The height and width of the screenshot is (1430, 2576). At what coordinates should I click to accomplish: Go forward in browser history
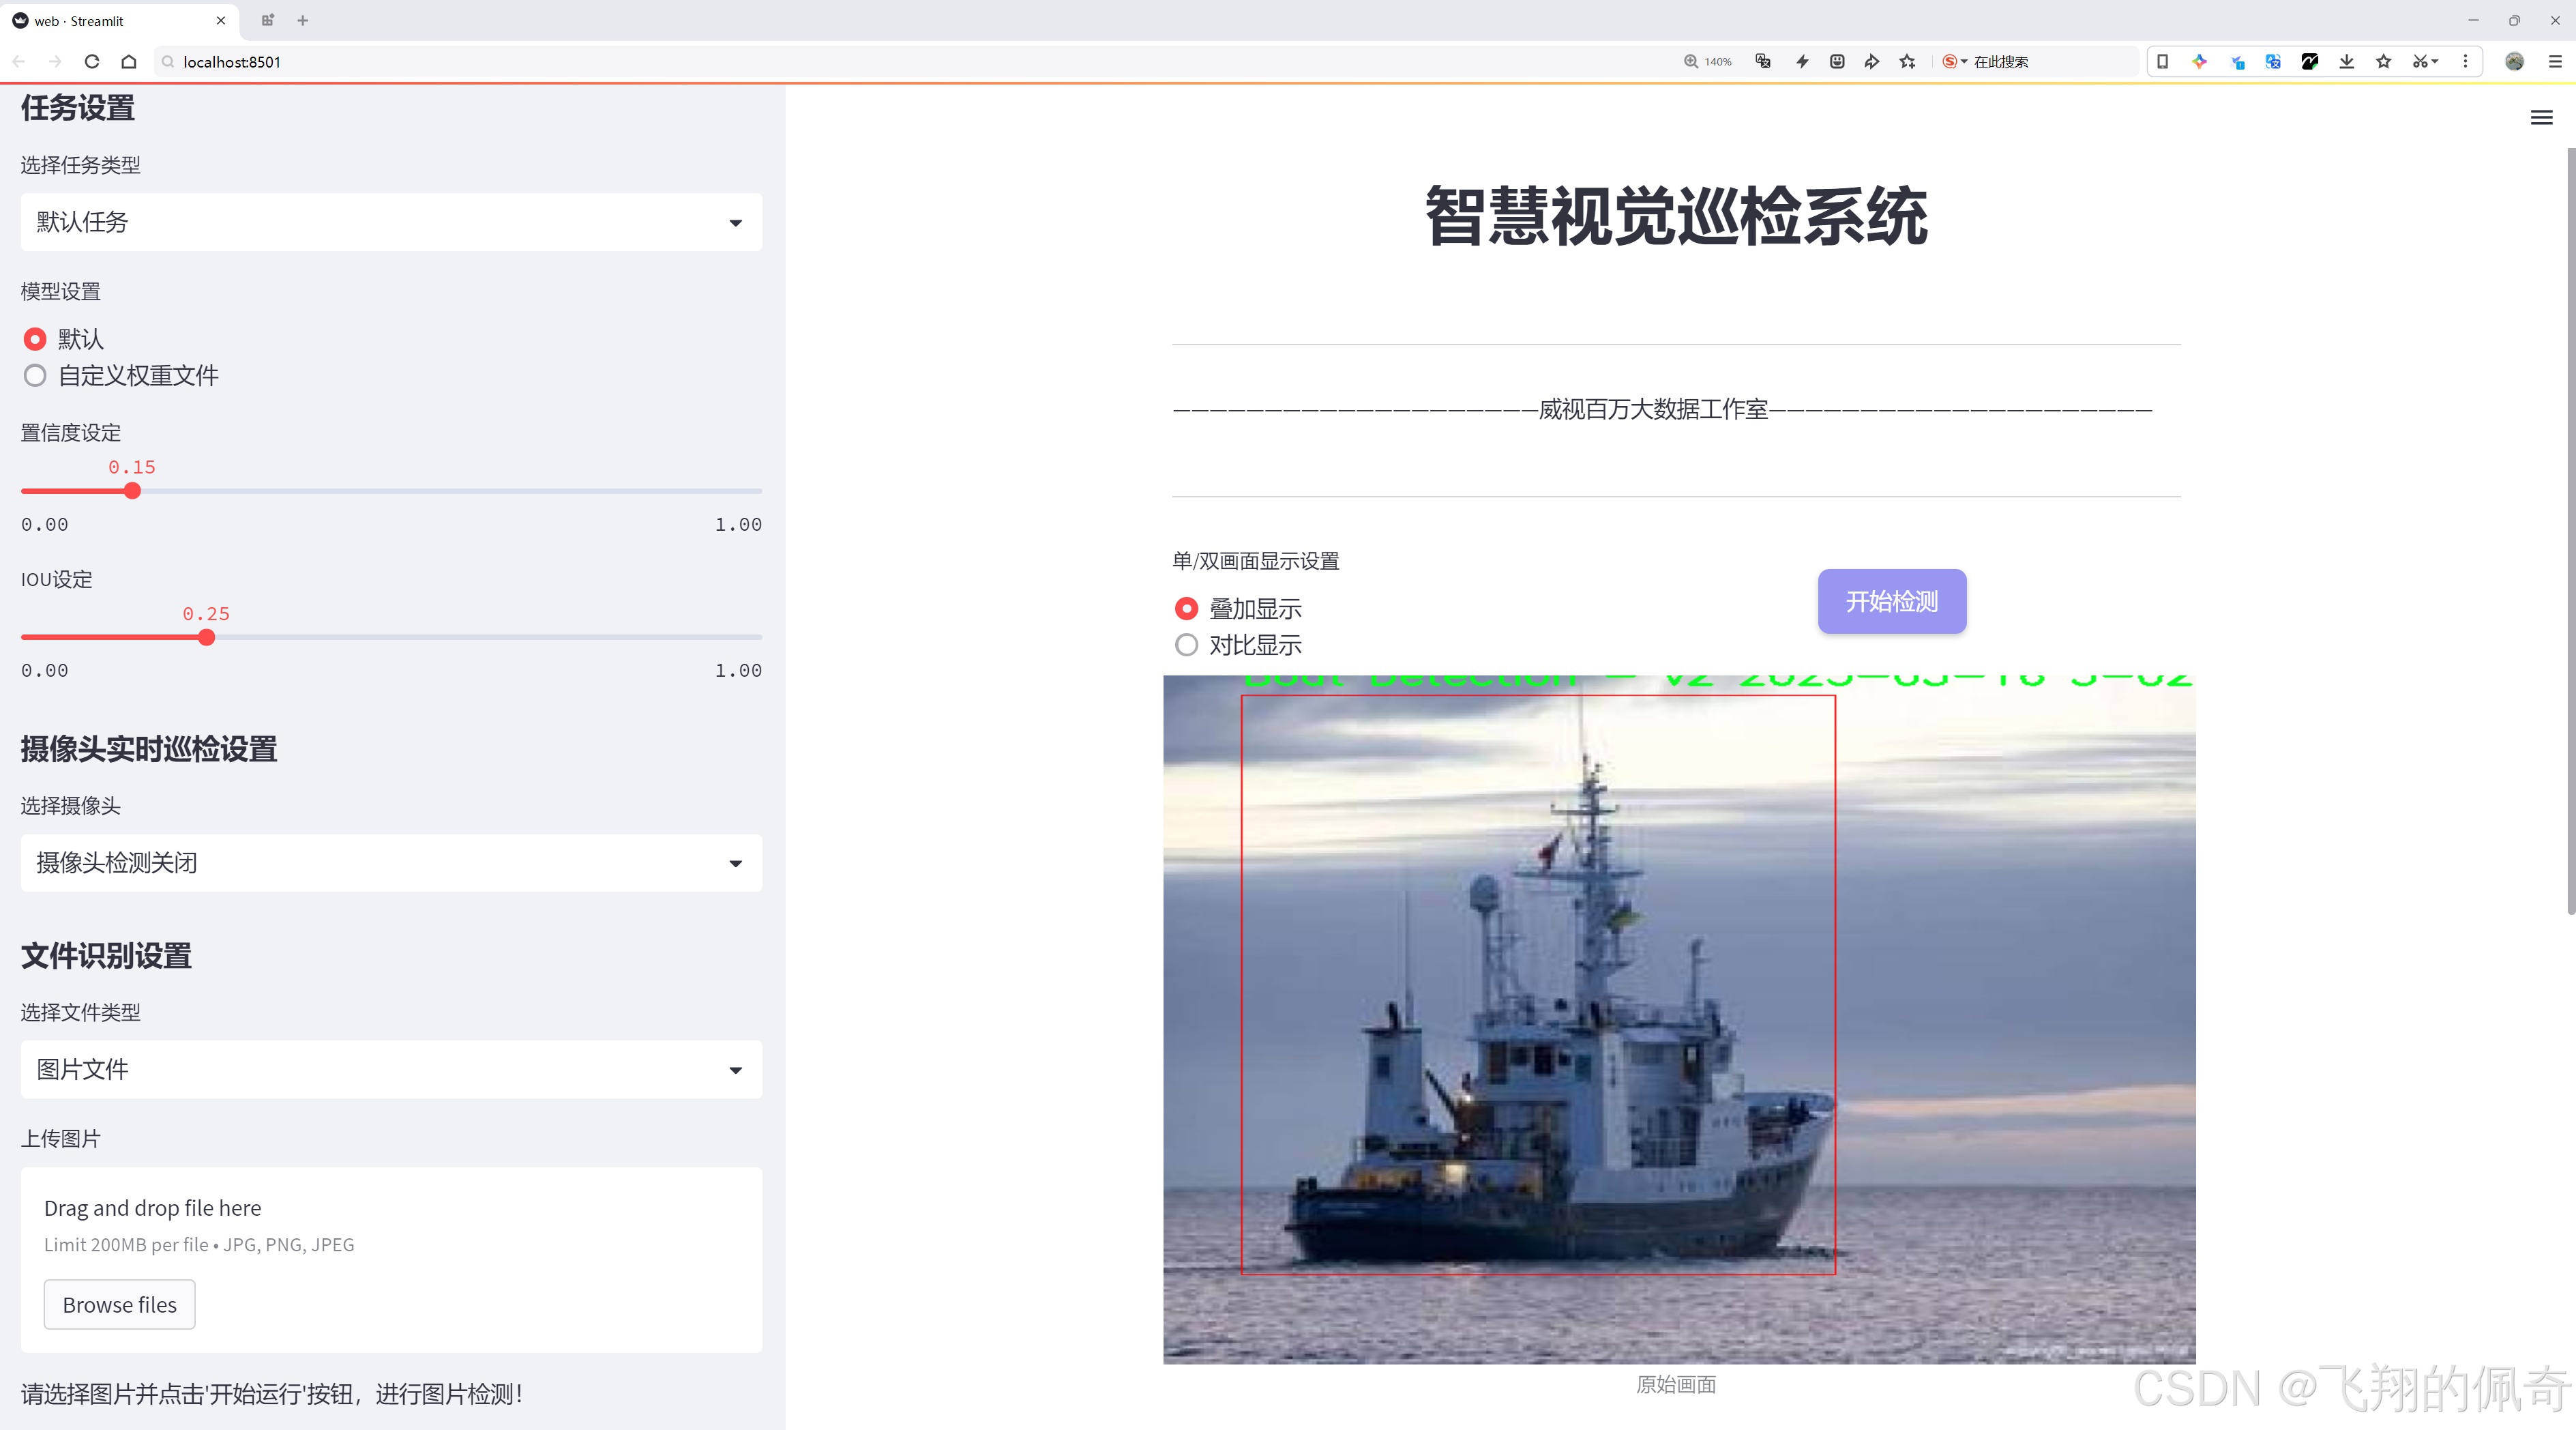coord(55,62)
